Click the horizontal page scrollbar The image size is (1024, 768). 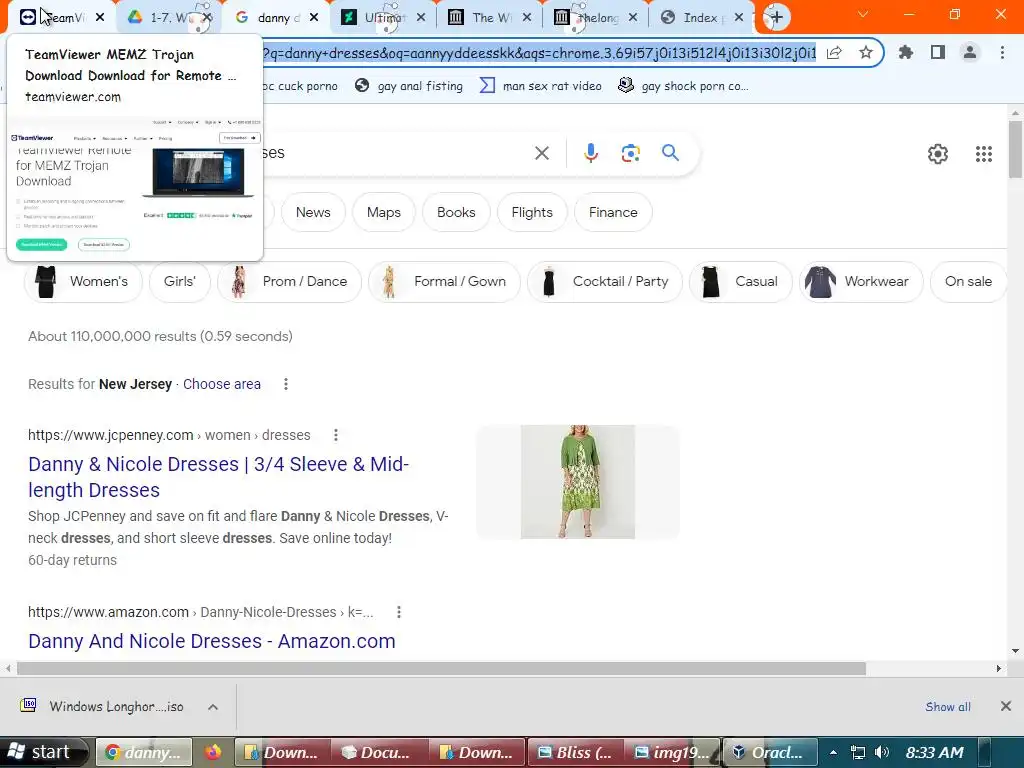pos(441,668)
